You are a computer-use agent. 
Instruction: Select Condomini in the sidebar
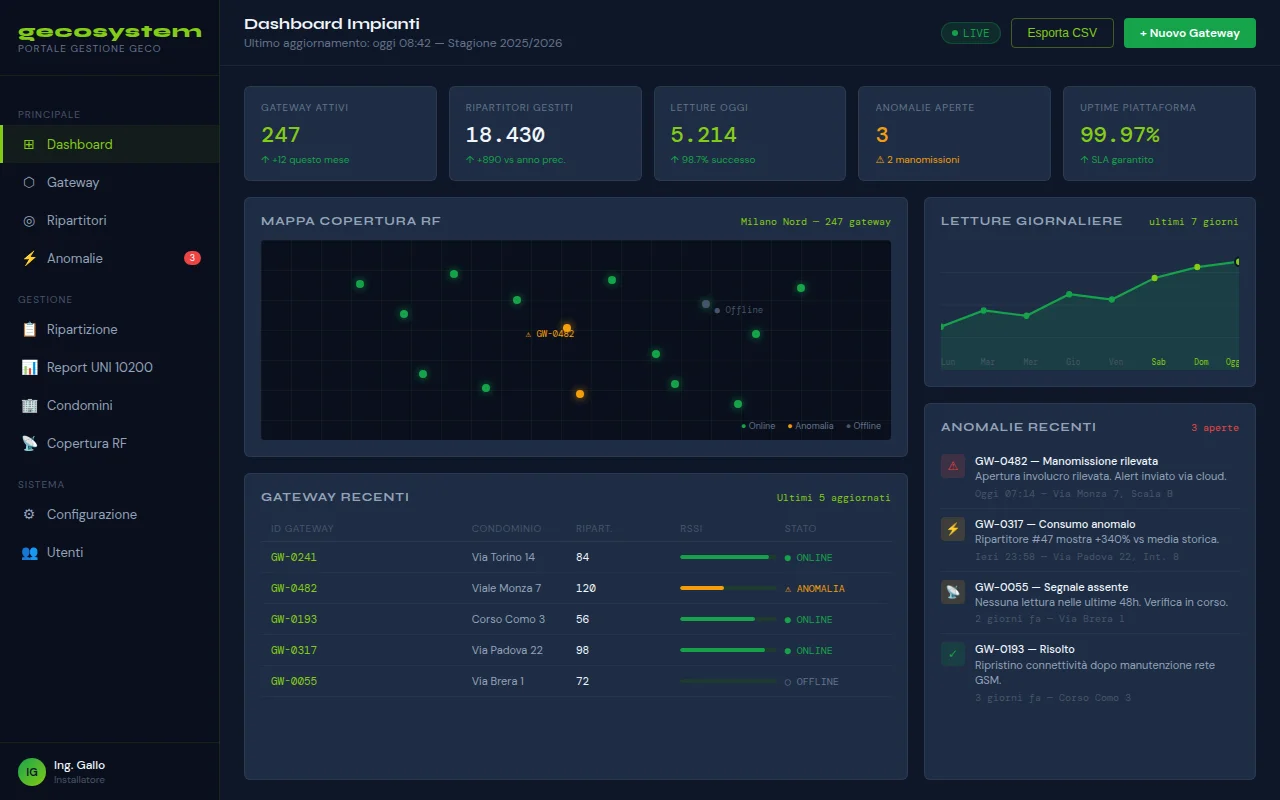(110, 405)
